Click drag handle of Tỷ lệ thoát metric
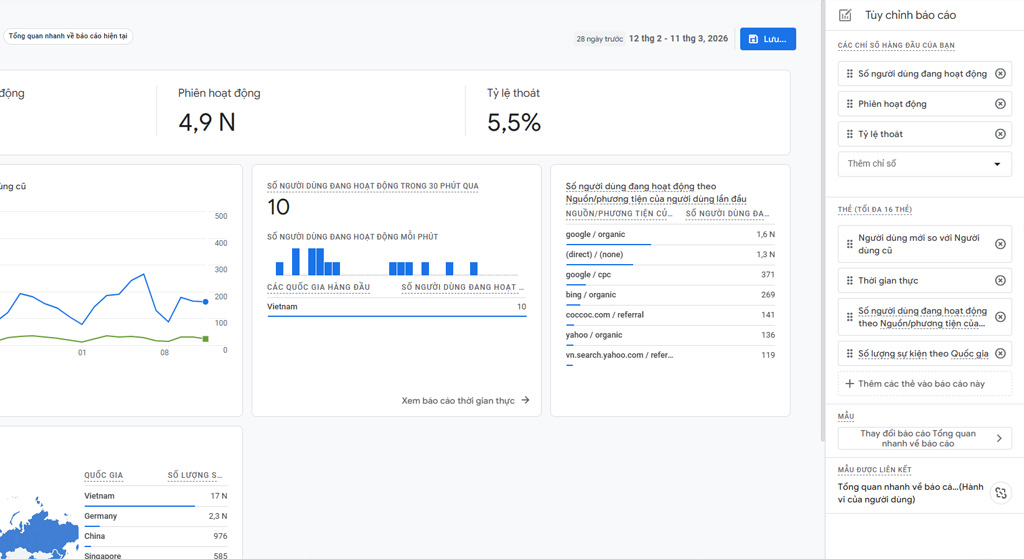This screenshot has height=559, width=1024. (x=850, y=134)
